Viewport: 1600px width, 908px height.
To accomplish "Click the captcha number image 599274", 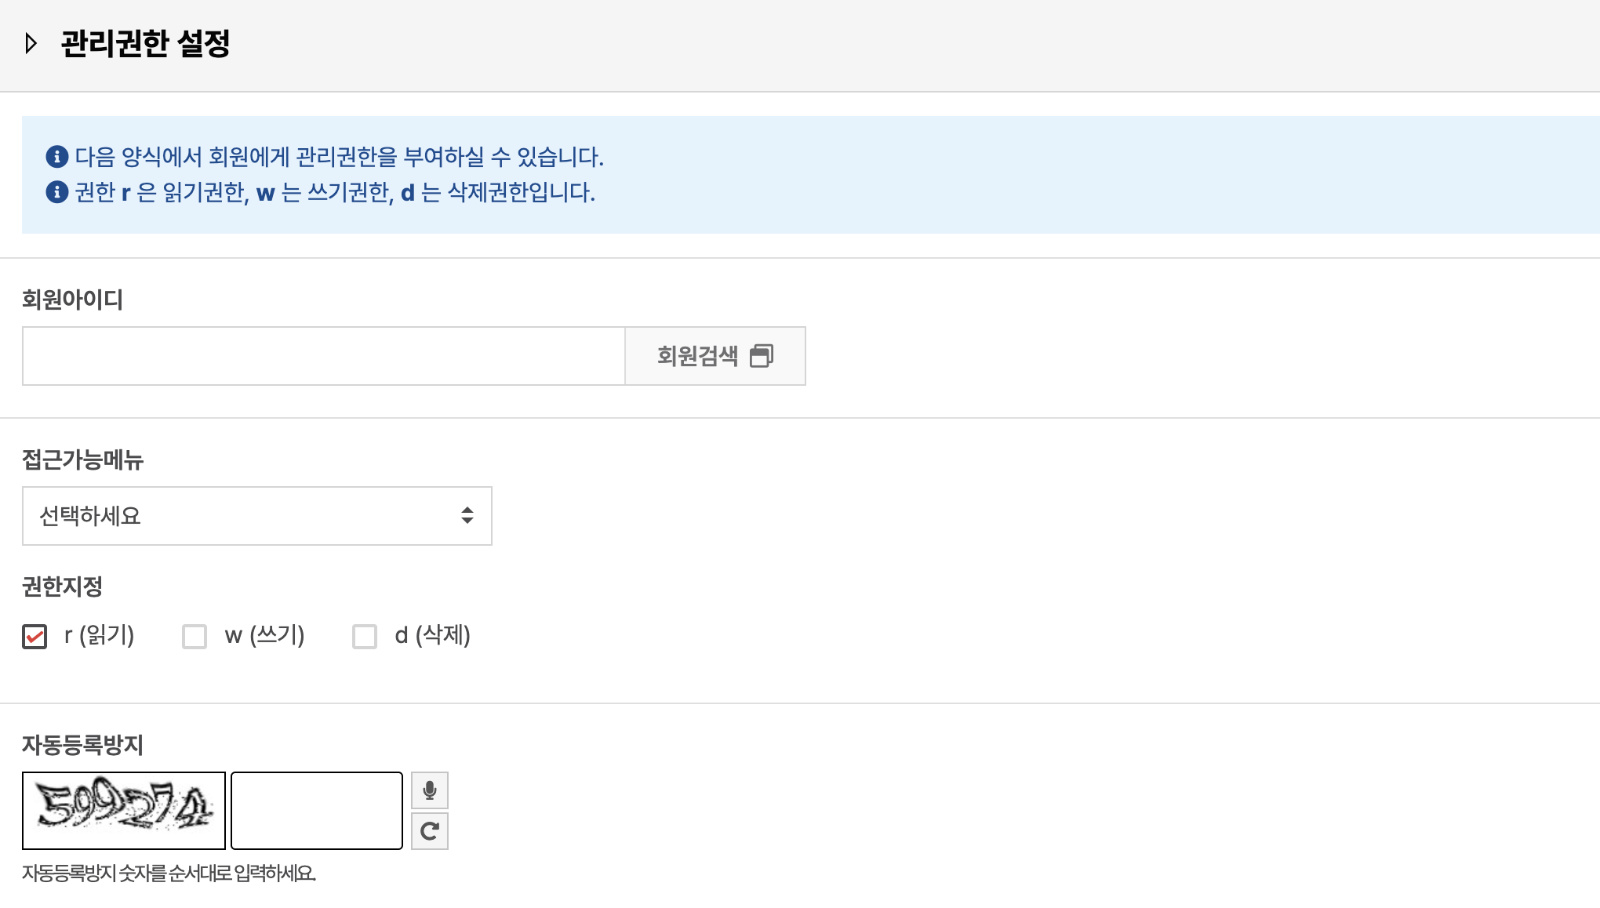I will click(124, 810).
